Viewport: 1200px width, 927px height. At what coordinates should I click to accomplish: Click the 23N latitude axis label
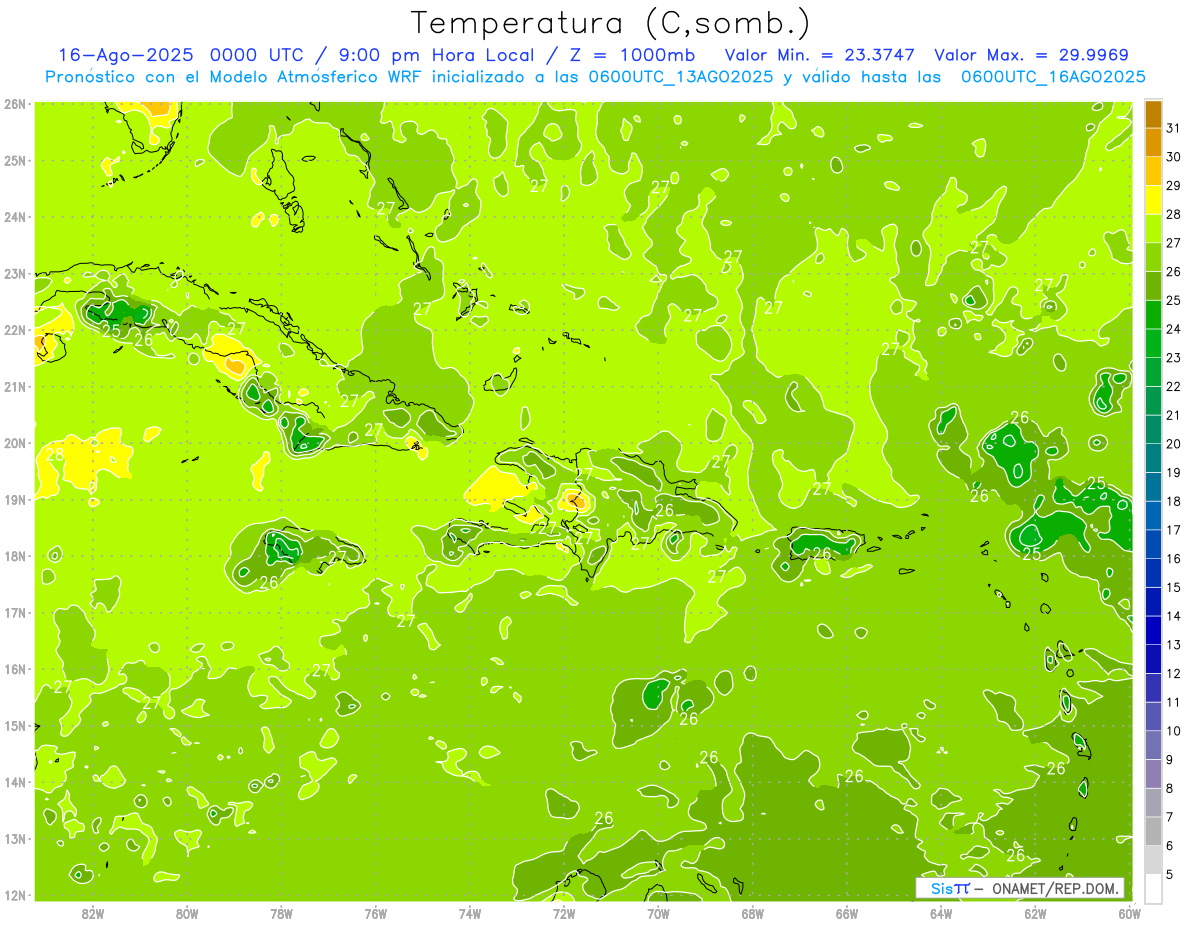pyautogui.click(x=14, y=273)
